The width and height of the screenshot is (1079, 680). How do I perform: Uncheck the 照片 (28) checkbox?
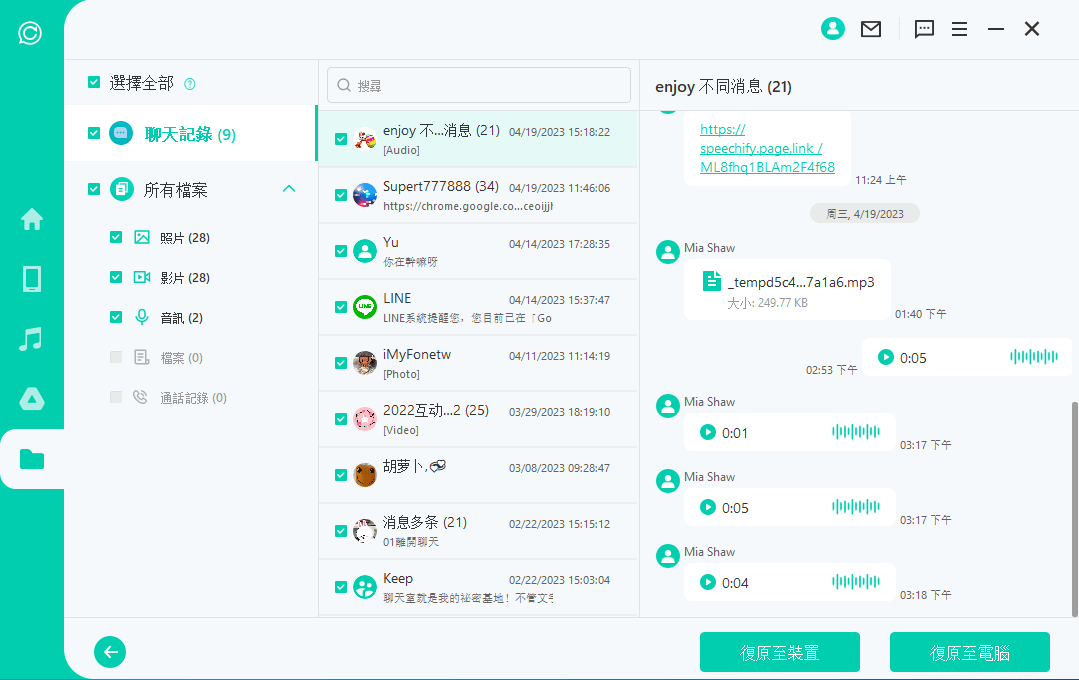pos(114,237)
